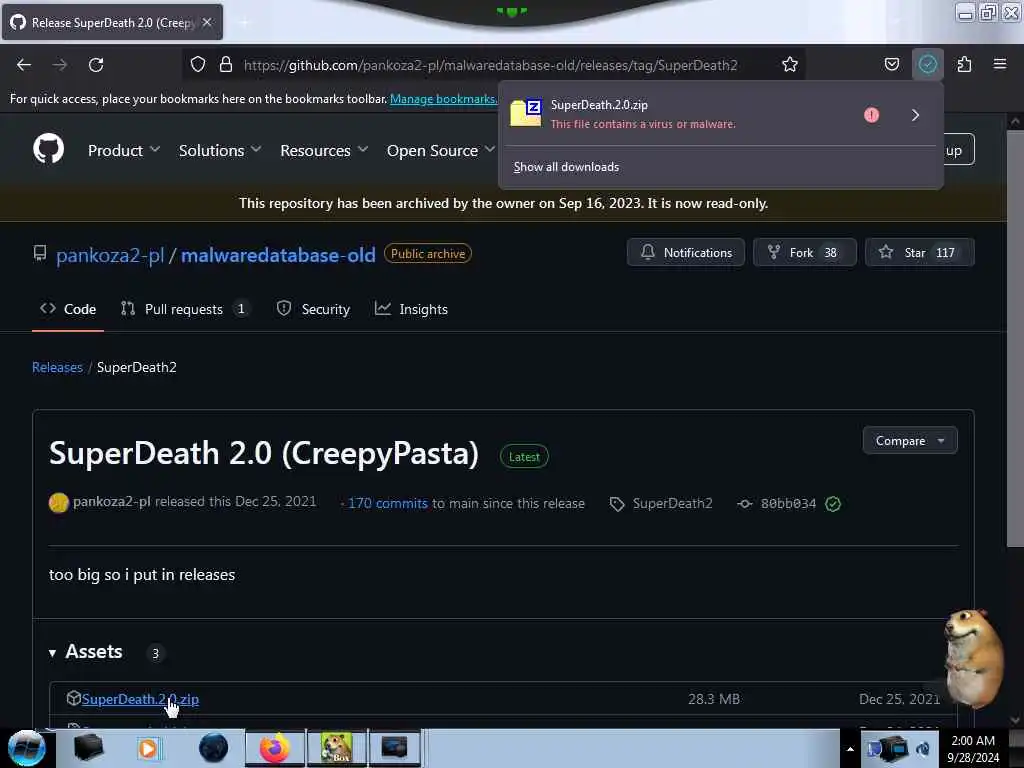Open the malwaredatabase-old repository link
This screenshot has width=1024, height=768.
click(278, 255)
